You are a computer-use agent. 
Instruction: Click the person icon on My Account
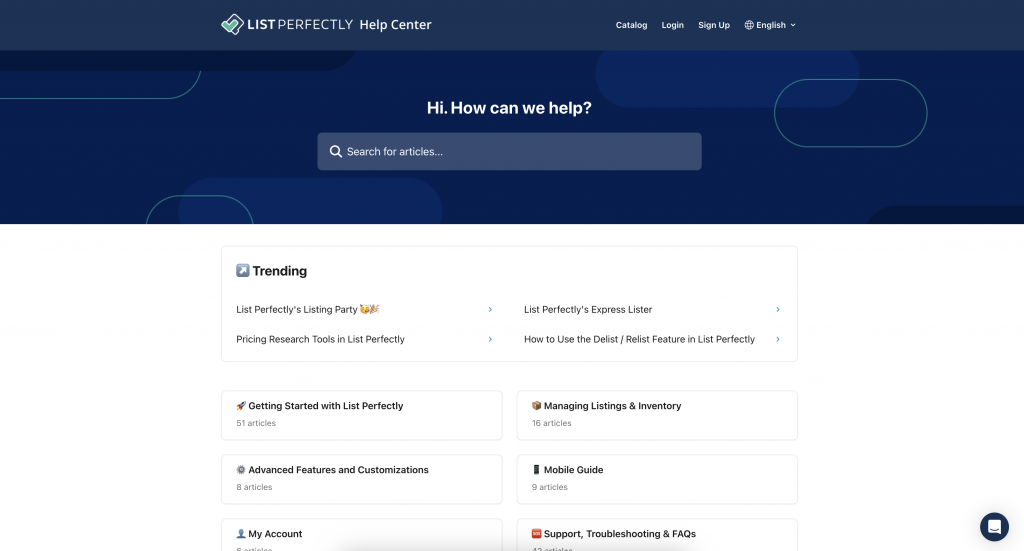pos(241,533)
